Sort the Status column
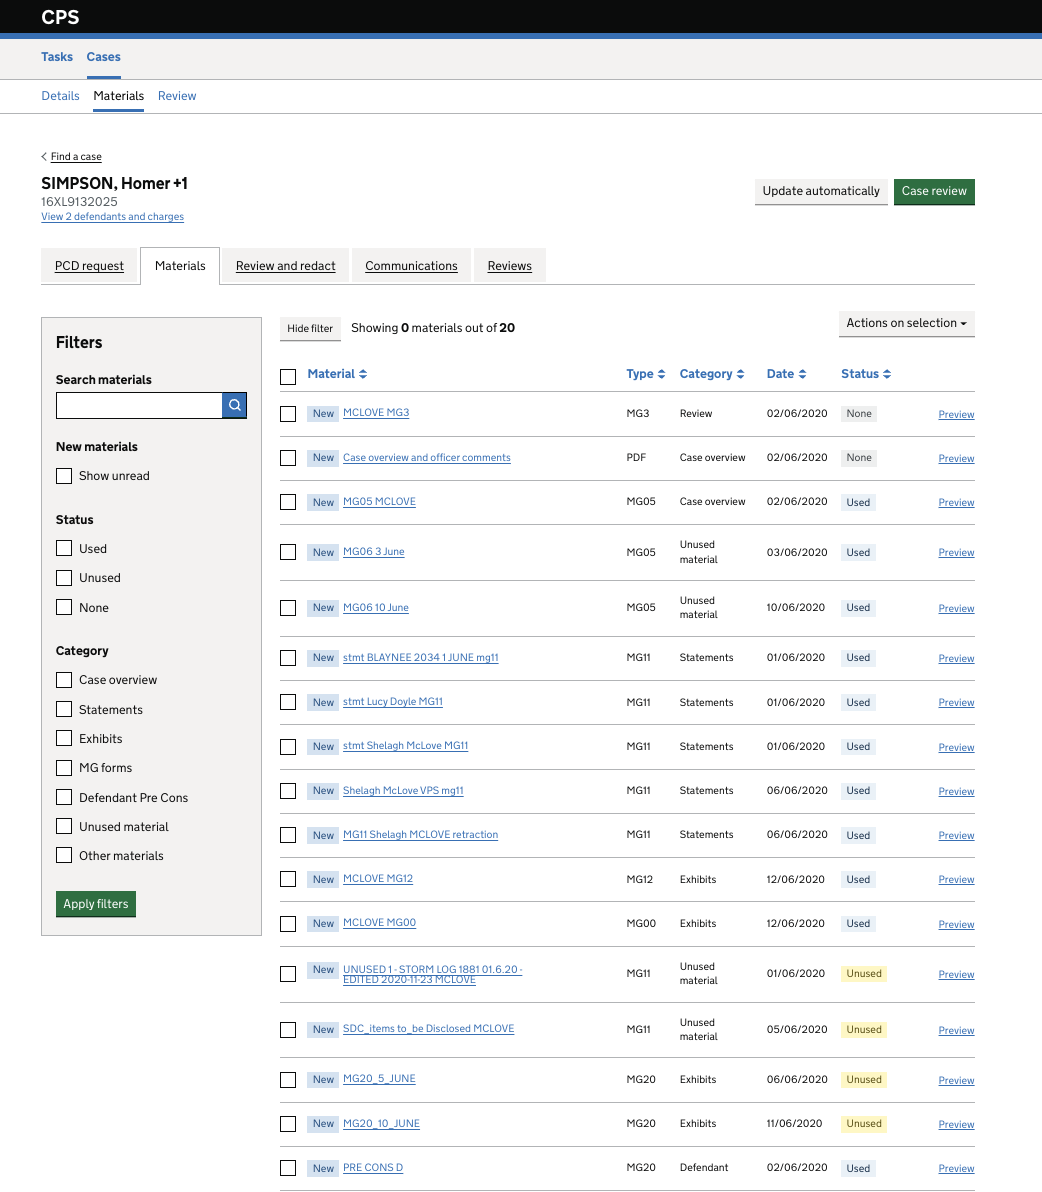Image resolution: width=1042 pixels, height=1192 pixels. 864,373
